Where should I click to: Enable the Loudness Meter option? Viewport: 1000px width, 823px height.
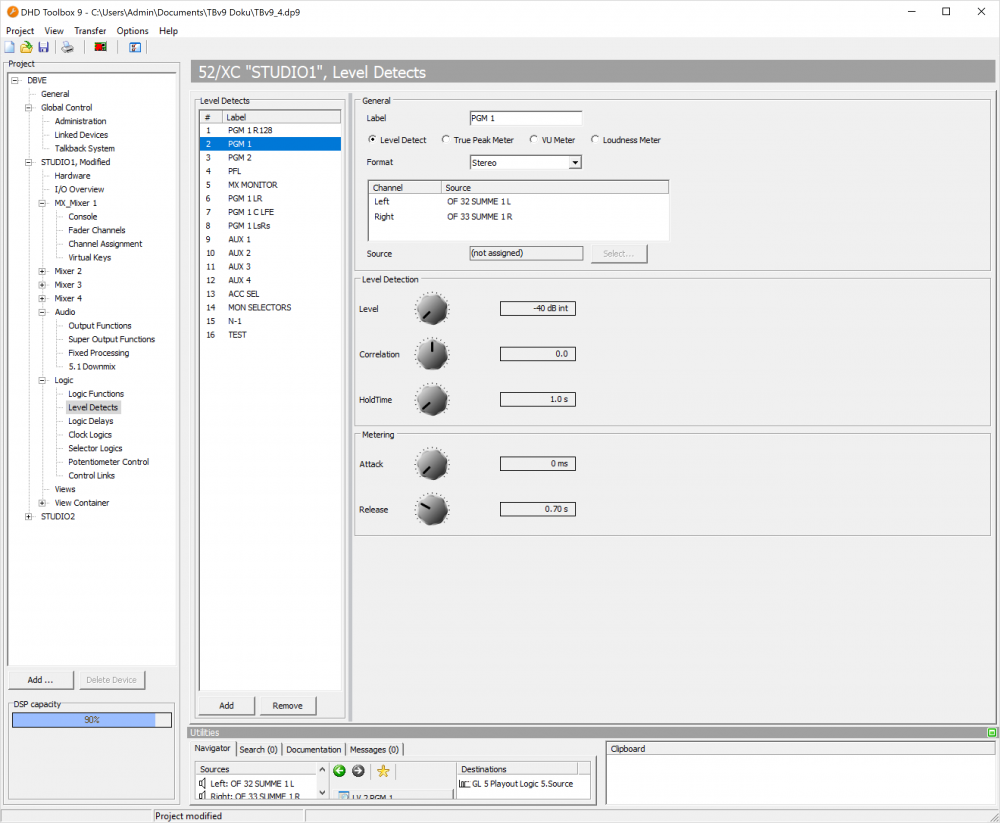pos(594,139)
